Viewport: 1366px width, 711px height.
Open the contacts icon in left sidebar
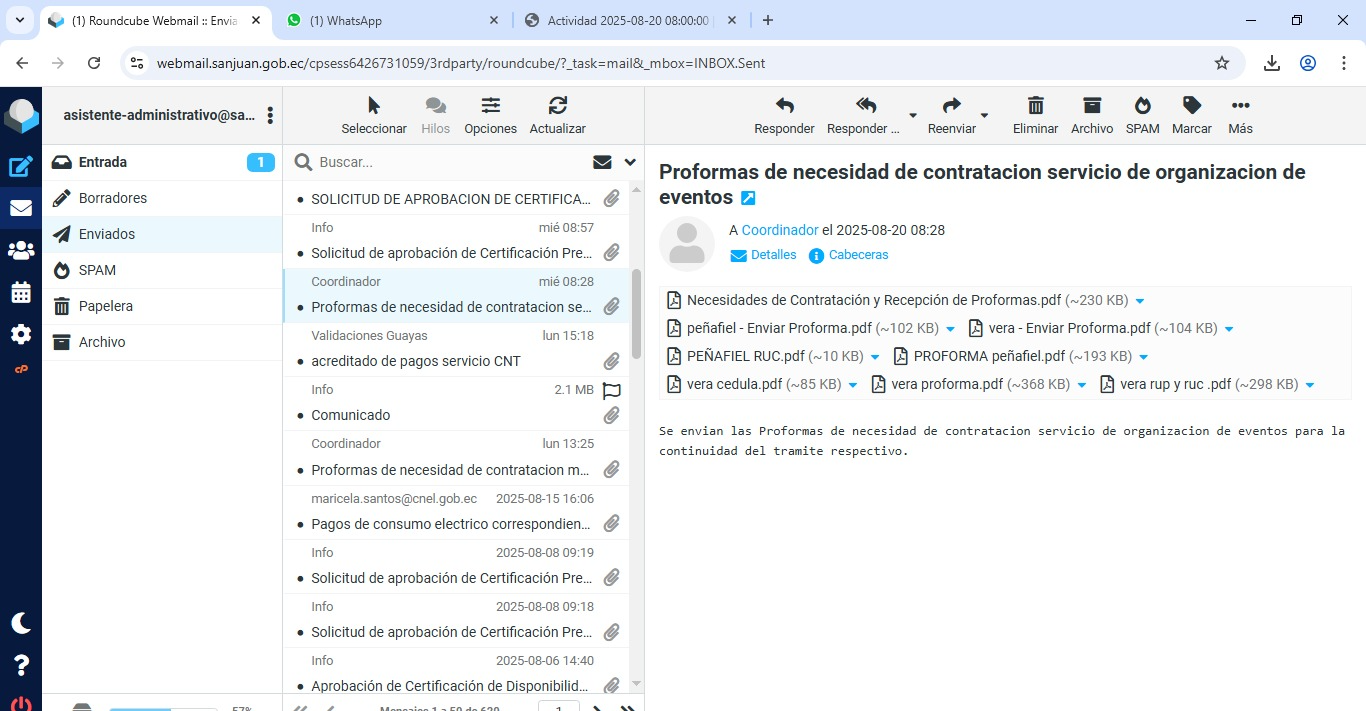21,251
